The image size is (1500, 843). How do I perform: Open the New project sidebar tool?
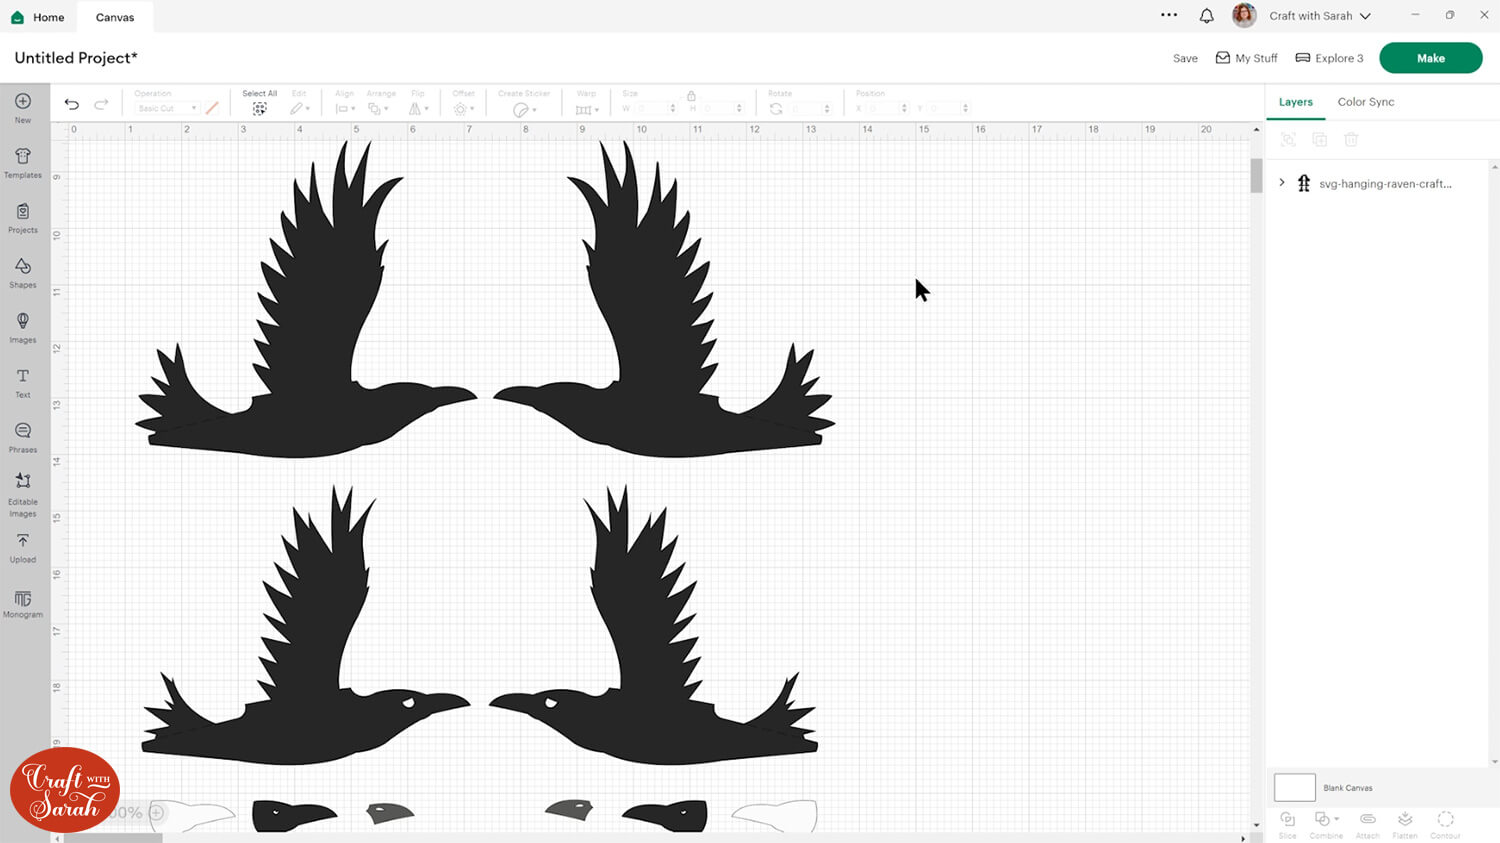click(22, 107)
